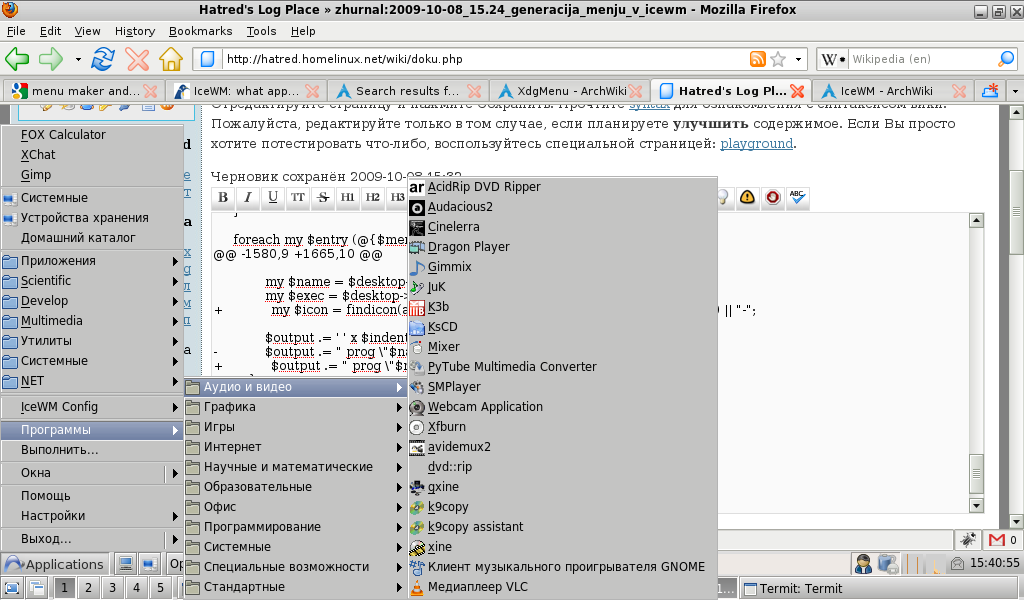Viewport: 1024px width, 600px height.
Task: Expand the Scientific submenu
Action: coord(91,281)
